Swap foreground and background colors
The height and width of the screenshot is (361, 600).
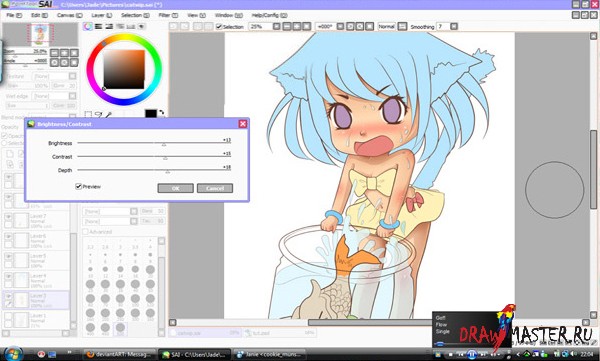(162, 113)
